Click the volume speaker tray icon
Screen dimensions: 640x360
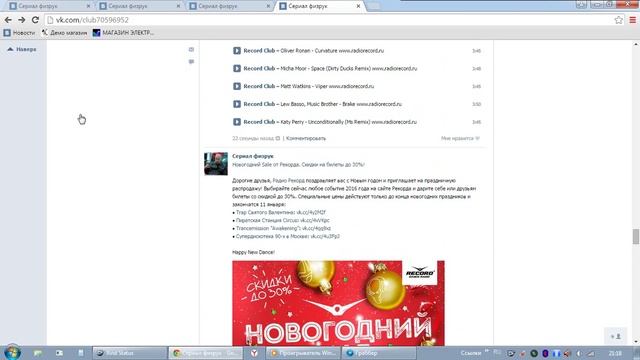pos(567,353)
